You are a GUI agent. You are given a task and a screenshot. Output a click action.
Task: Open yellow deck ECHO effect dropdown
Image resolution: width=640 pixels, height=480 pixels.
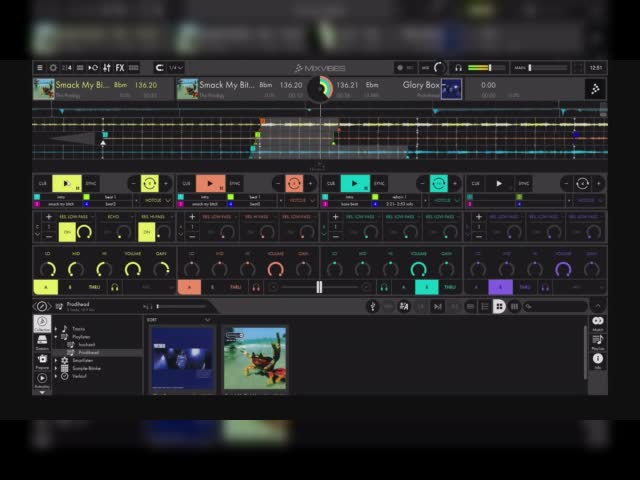point(117,216)
